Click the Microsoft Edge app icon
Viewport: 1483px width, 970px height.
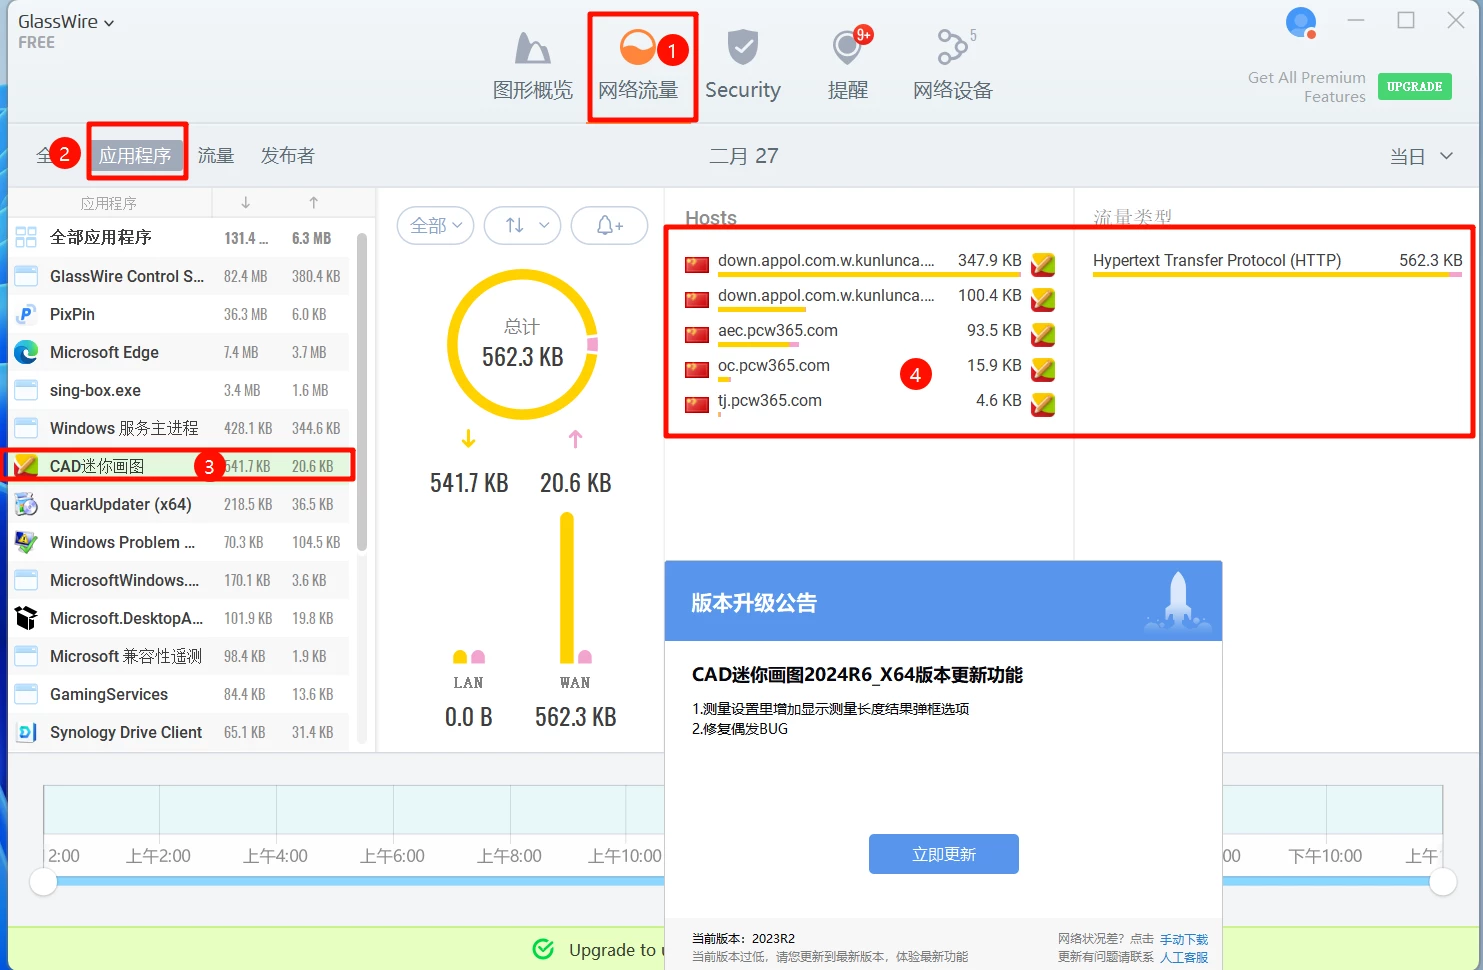[x=26, y=352]
